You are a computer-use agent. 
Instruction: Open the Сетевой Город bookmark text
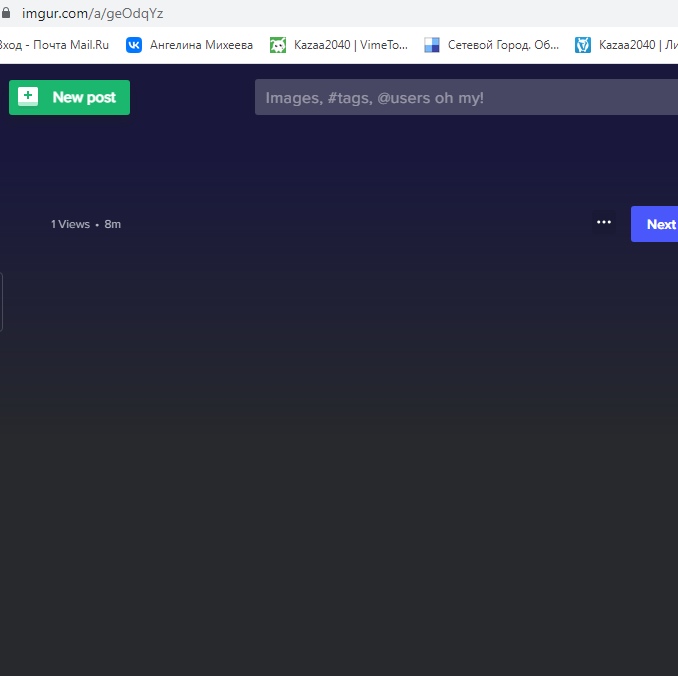[503, 44]
